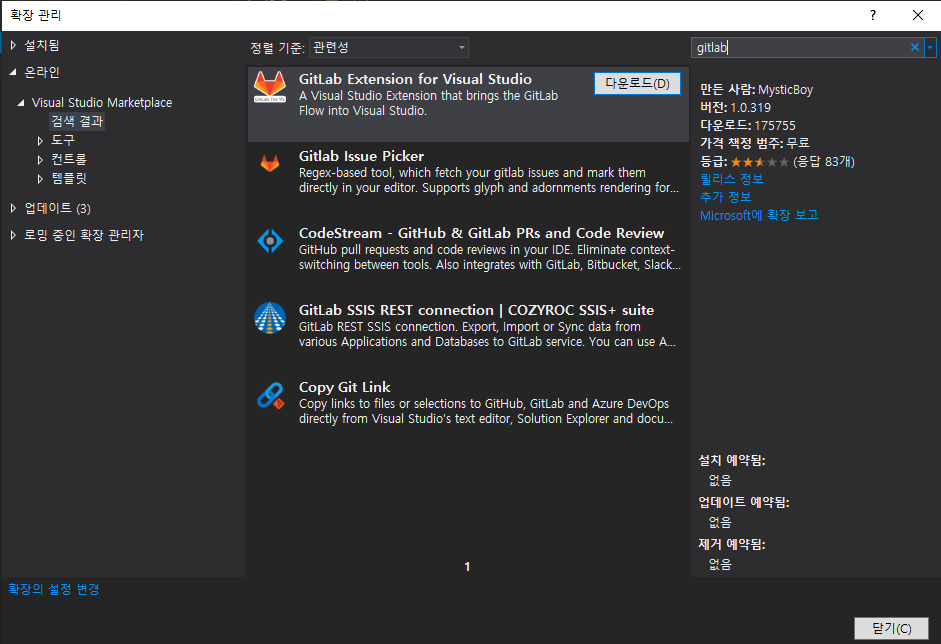The width and height of the screenshot is (941, 644).
Task: Click the CodeStream extension icon
Action: pyautogui.click(x=270, y=241)
